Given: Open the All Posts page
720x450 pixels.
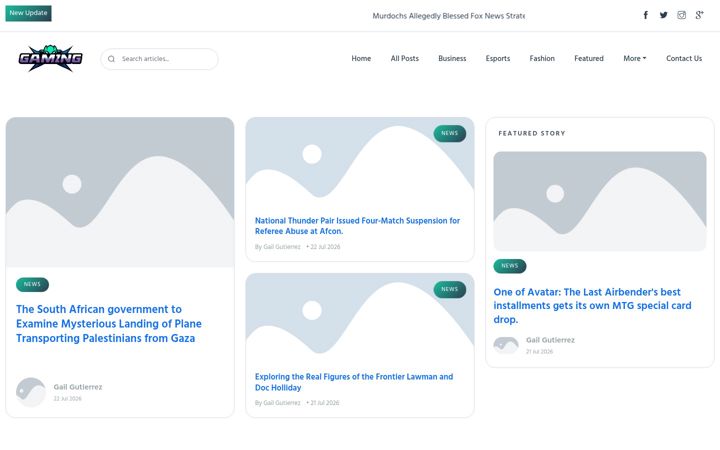Looking at the screenshot, I should click(405, 58).
